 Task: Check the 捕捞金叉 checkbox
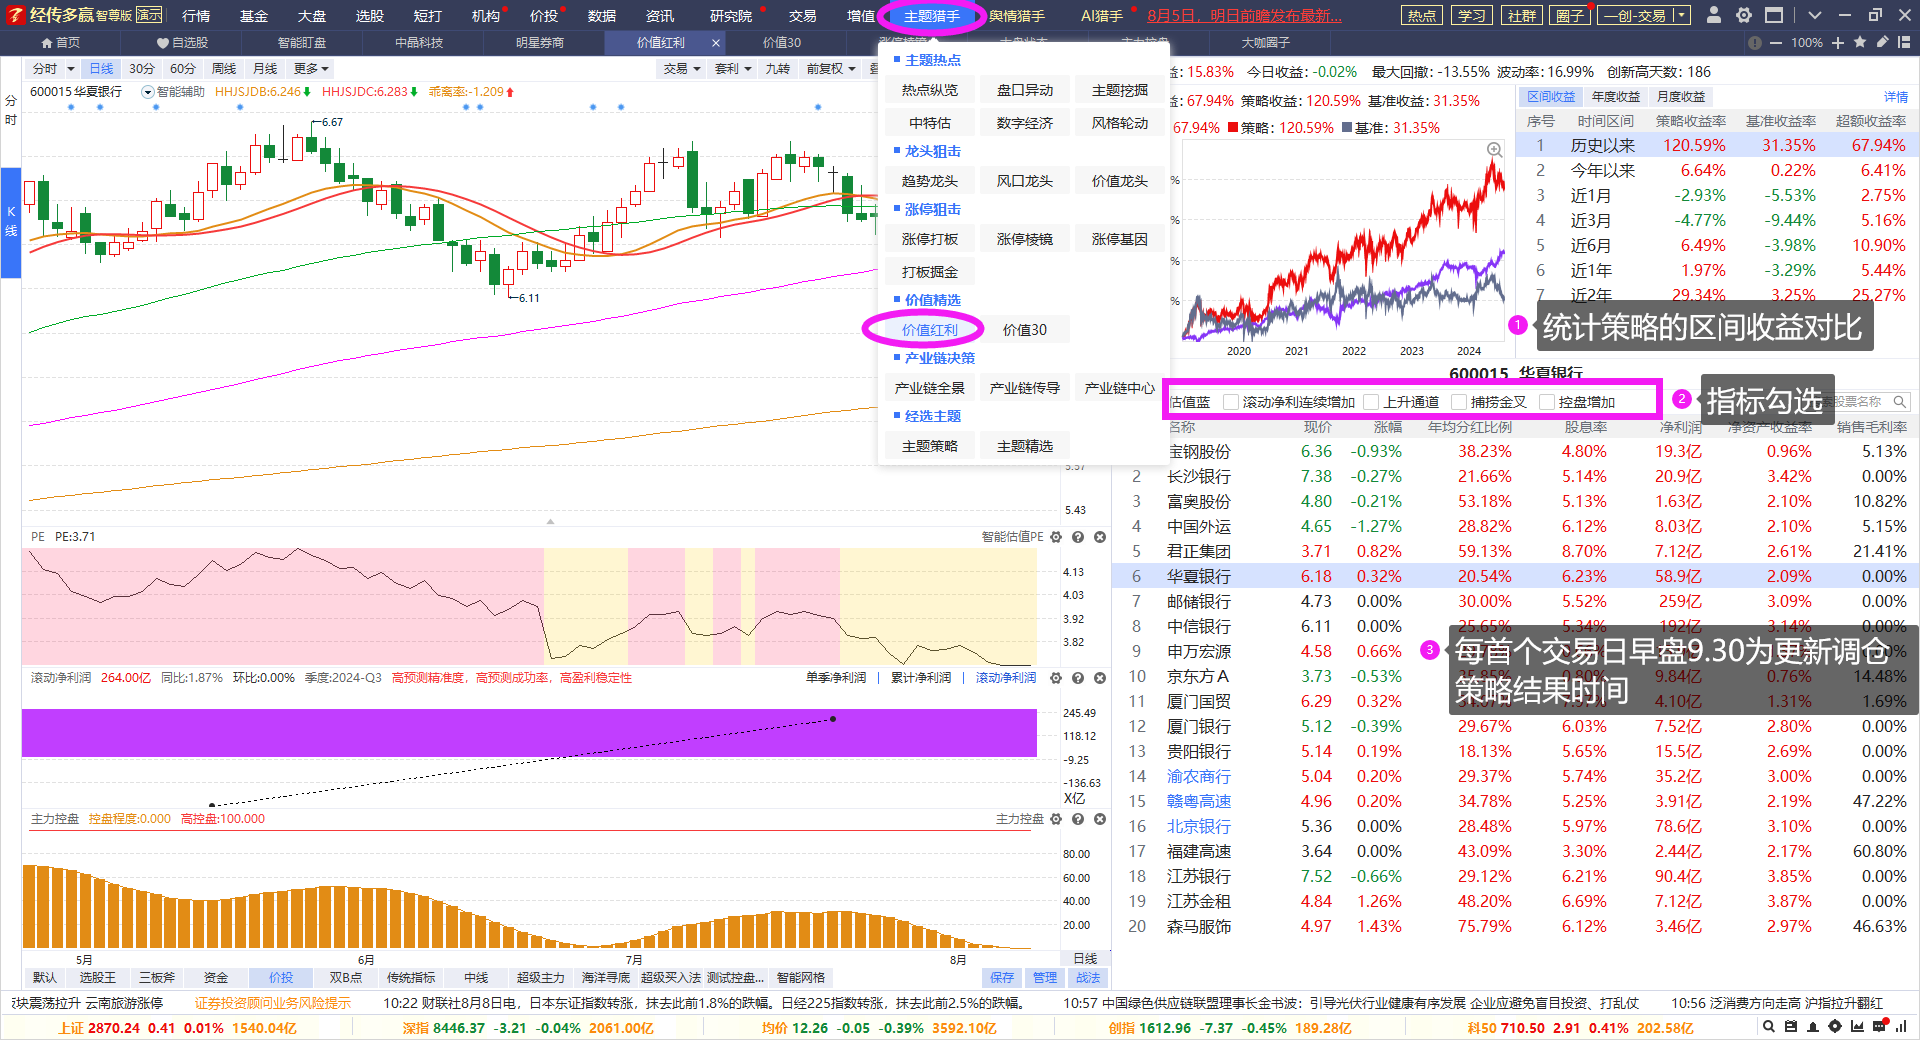tap(1459, 402)
